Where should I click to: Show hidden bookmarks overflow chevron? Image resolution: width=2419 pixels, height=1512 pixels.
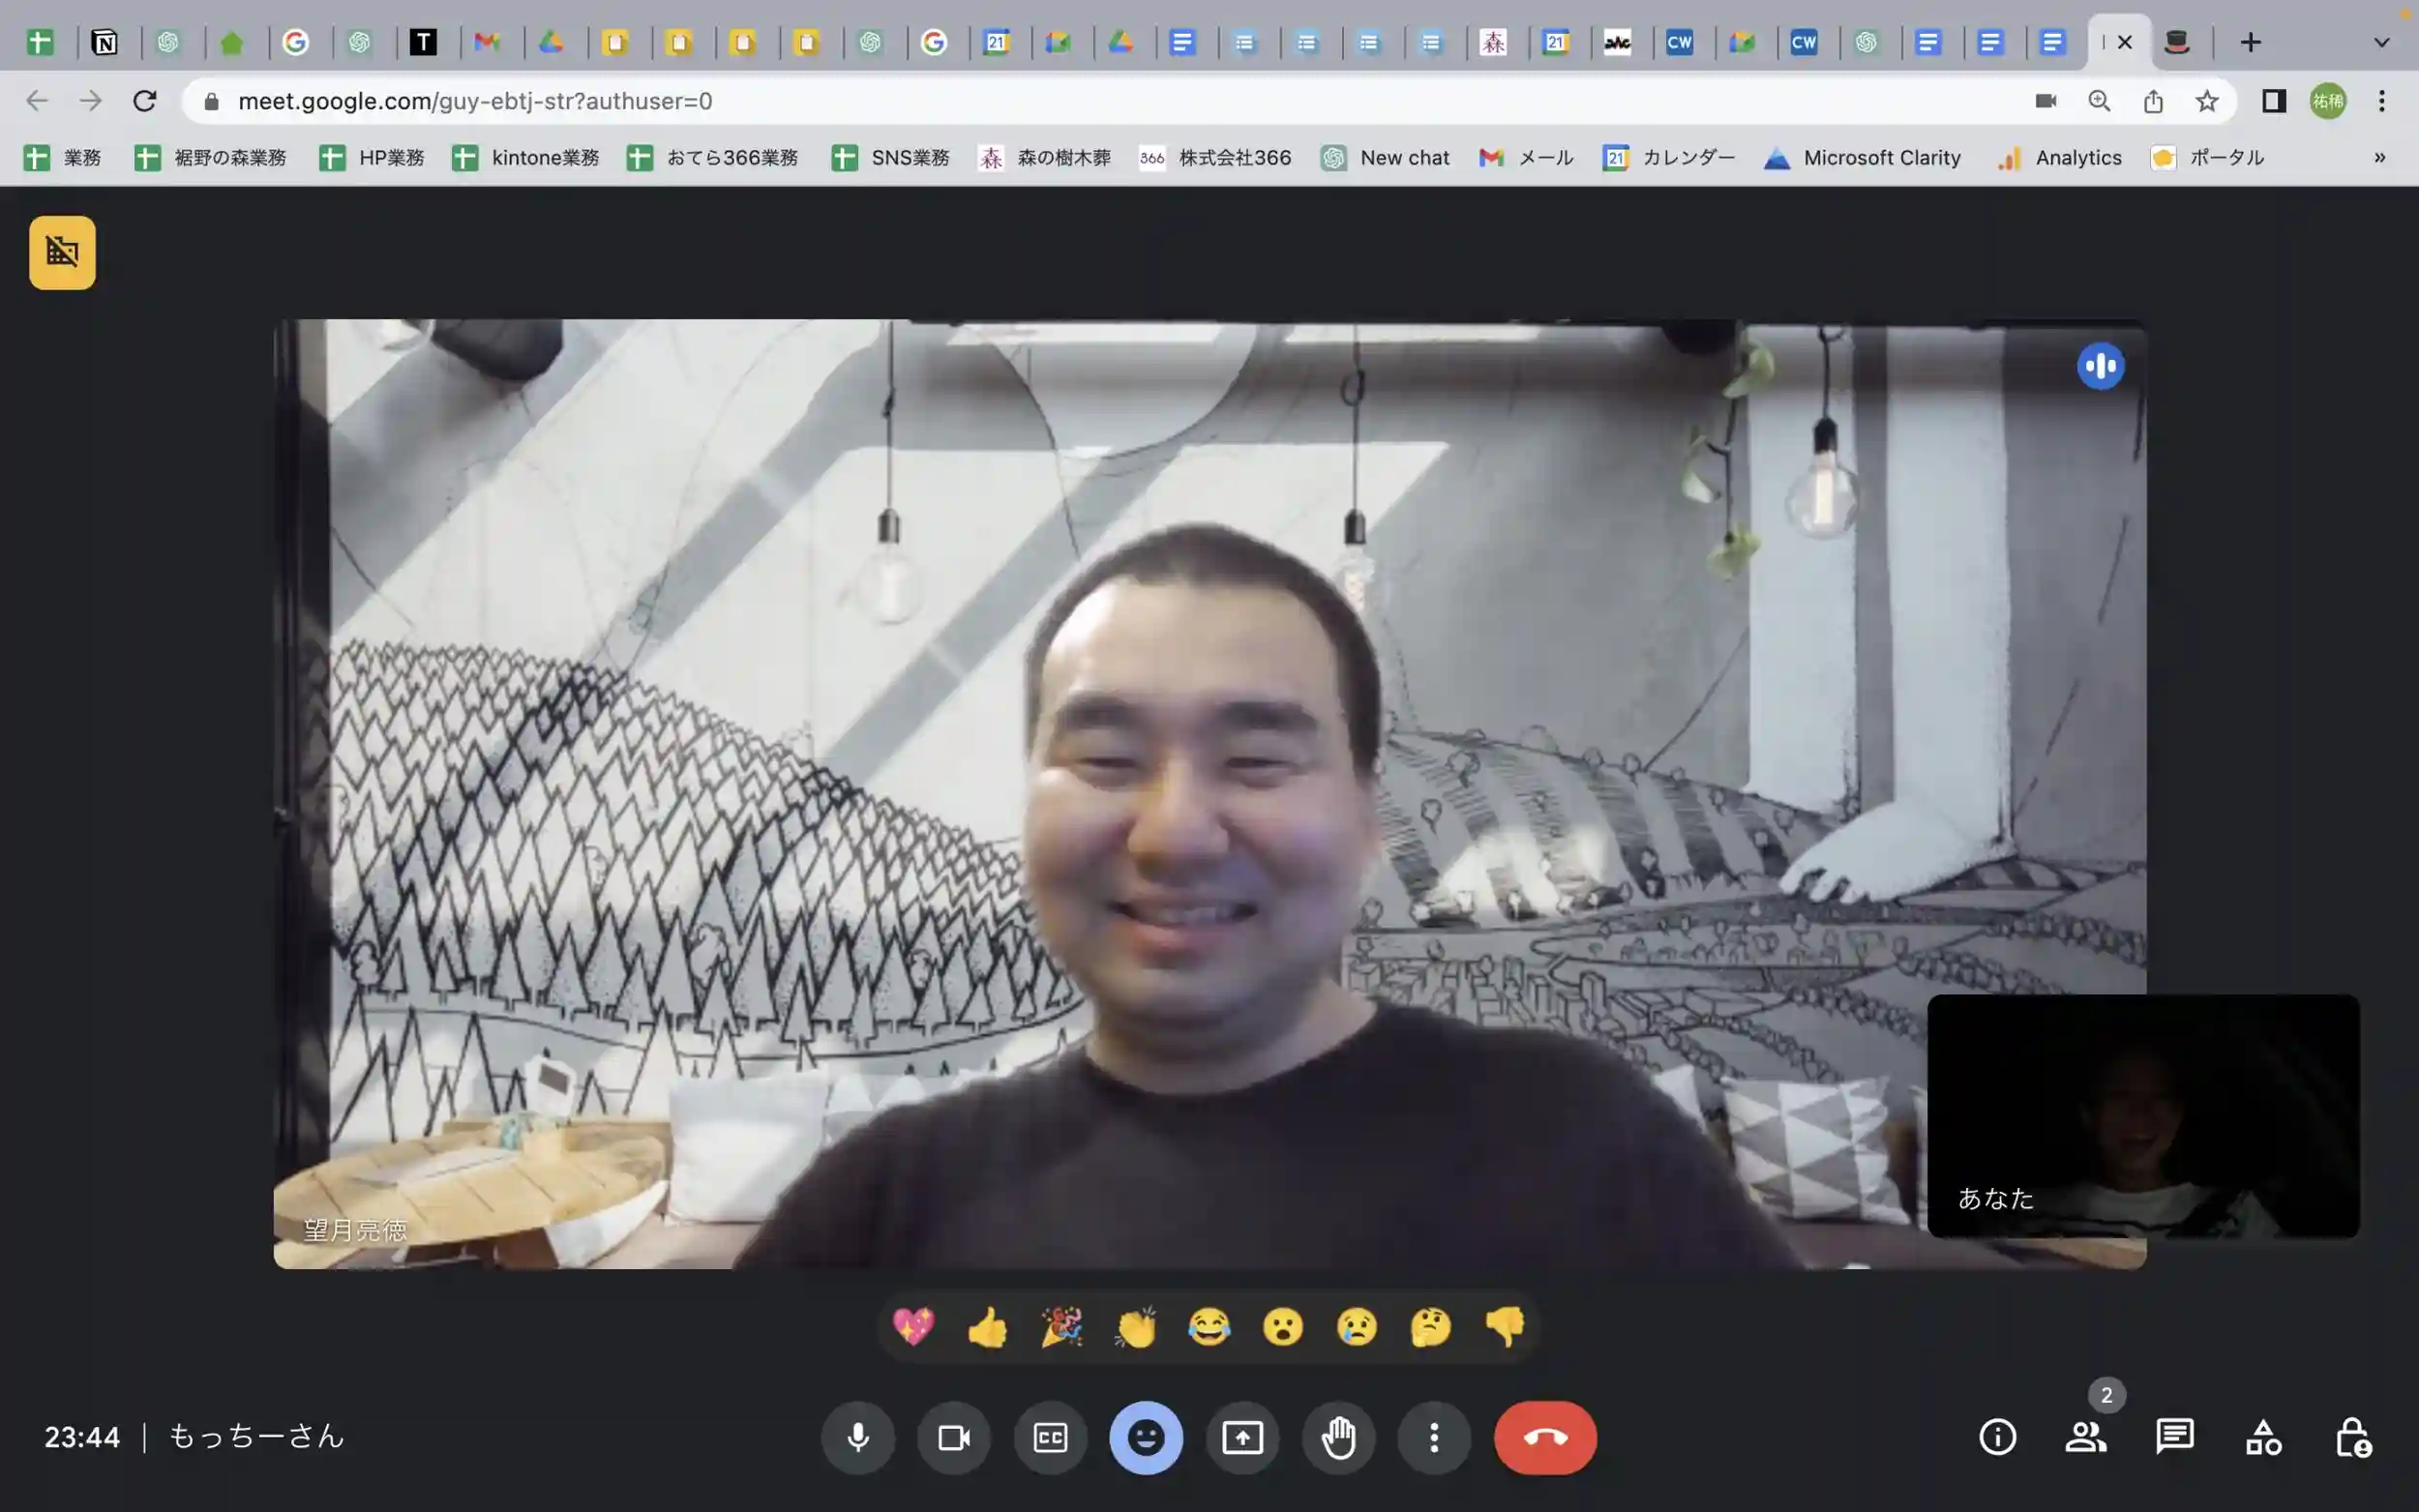(x=2379, y=157)
